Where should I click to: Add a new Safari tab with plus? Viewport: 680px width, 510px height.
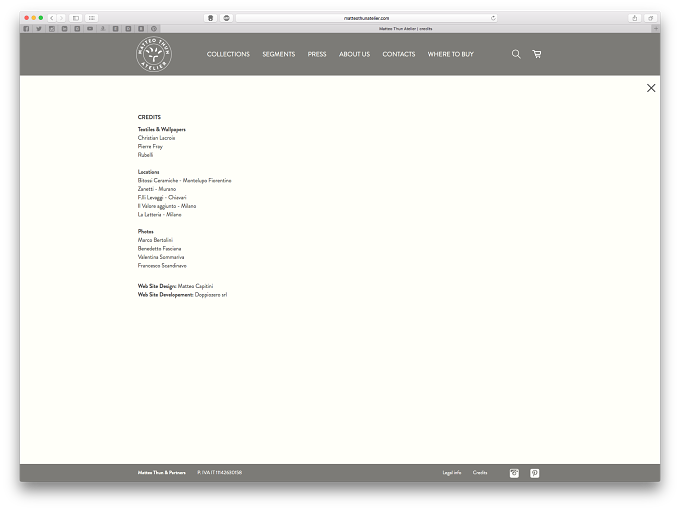[656, 29]
